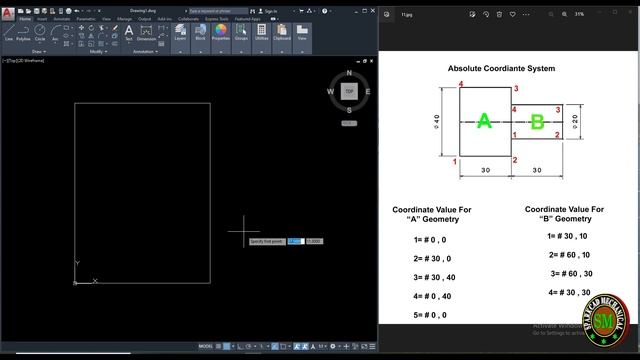Click the WCS label below ViewCube

pyautogui.click(x=349, y=123)
